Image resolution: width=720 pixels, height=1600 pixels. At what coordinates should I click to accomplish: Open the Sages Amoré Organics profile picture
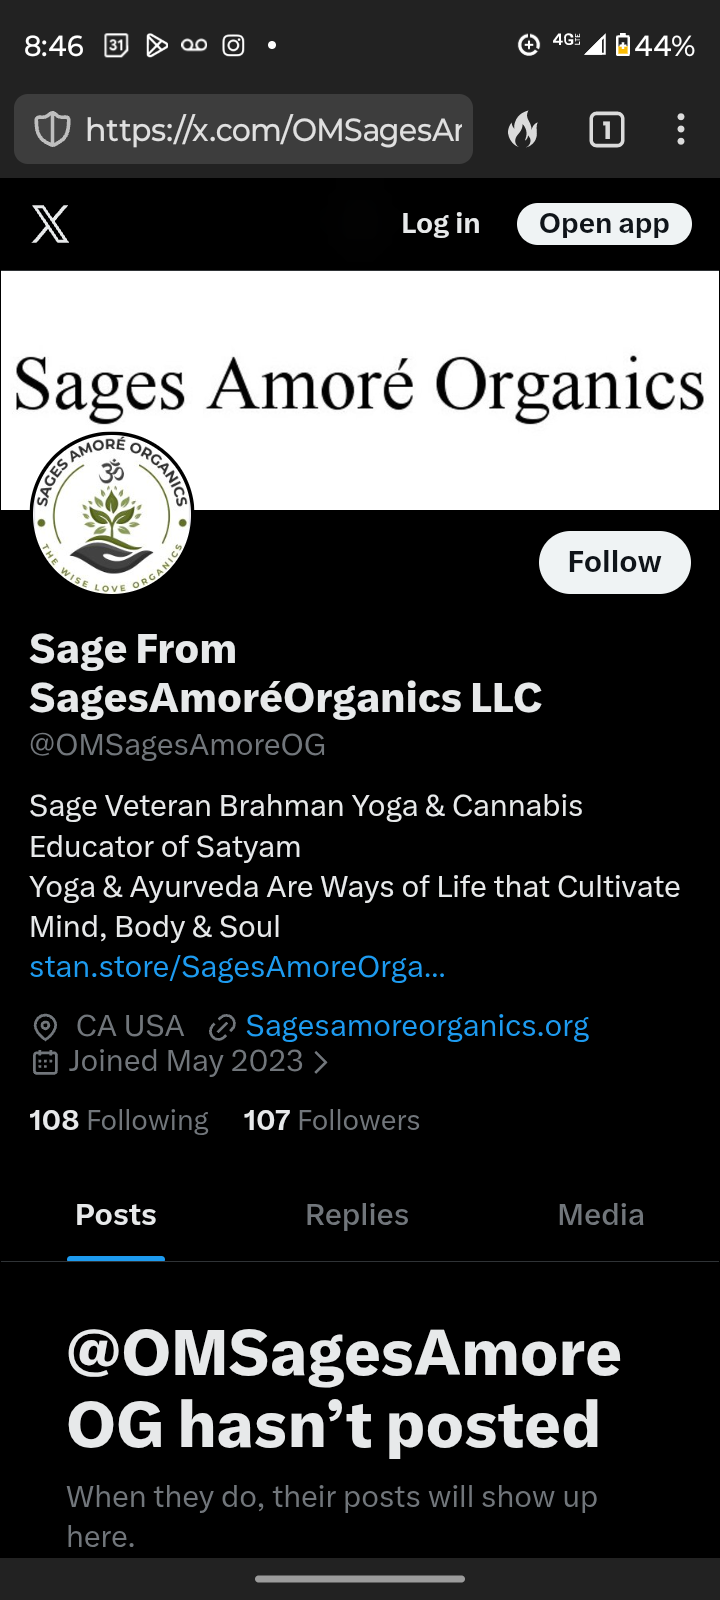coord(111,514)
